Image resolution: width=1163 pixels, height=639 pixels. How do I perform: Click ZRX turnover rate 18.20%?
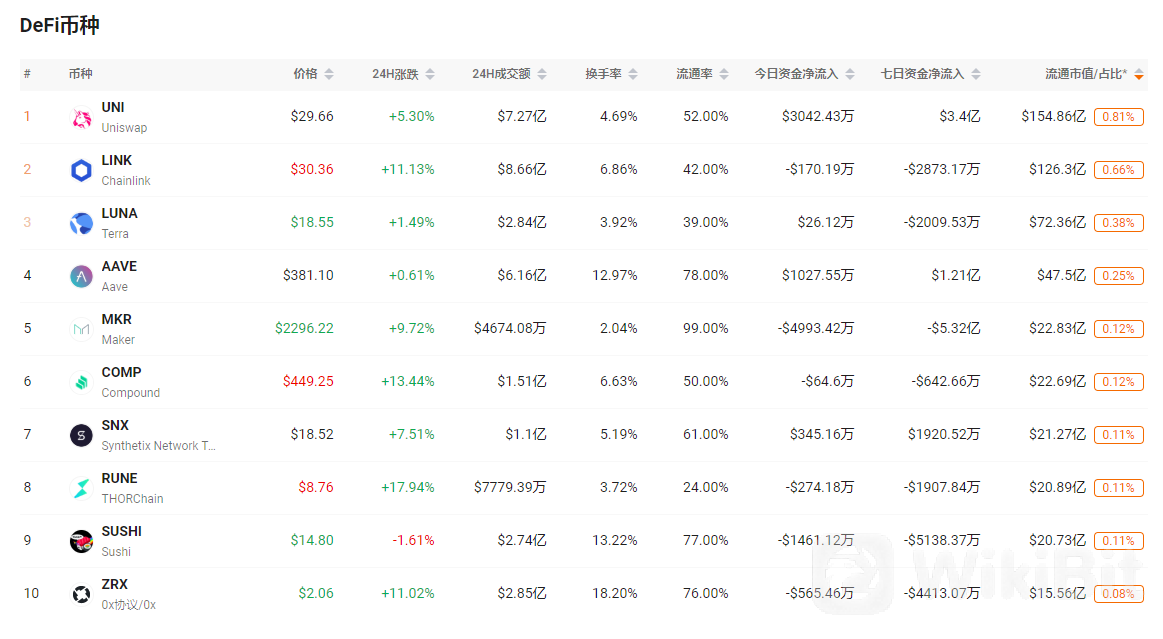[615, 594]
